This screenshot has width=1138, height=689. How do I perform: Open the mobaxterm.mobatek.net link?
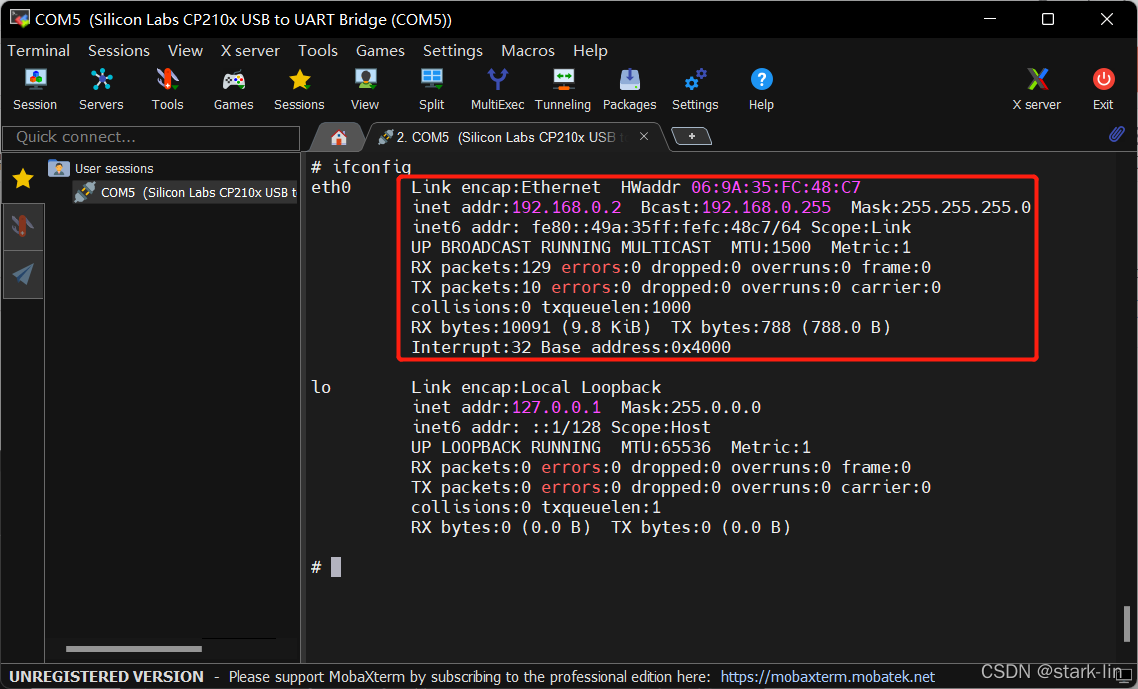click(x=827, y=677)
